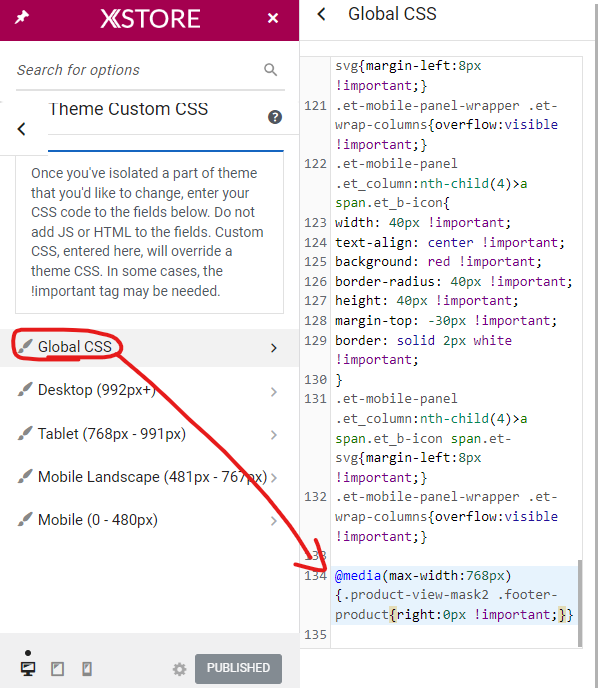Viewport: 598px width, 688px height.
Task: Click line number 131 in gutter
Action: [x=315, y=399]
